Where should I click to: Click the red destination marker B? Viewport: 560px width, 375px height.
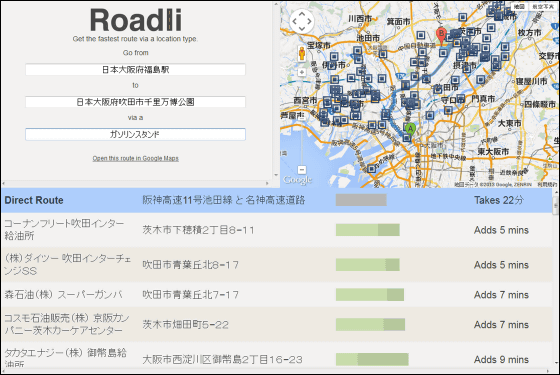click(x=441, y=36)
